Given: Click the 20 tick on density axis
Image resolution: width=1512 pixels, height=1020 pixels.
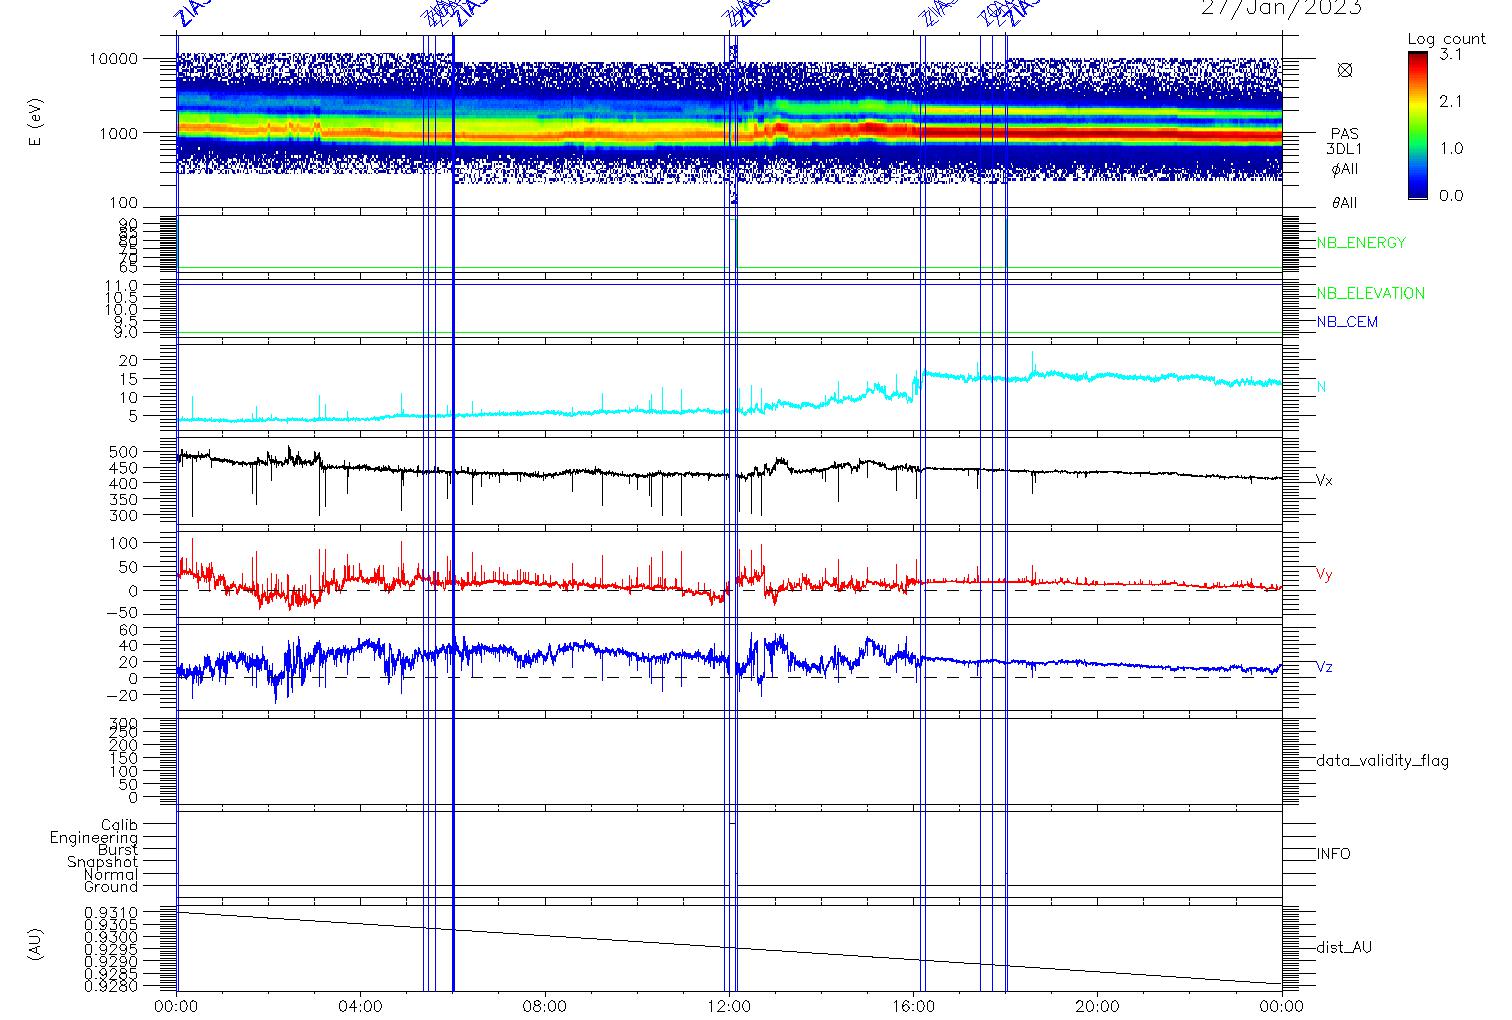Looking at the screenshot, I should click(x=128, y=359).
